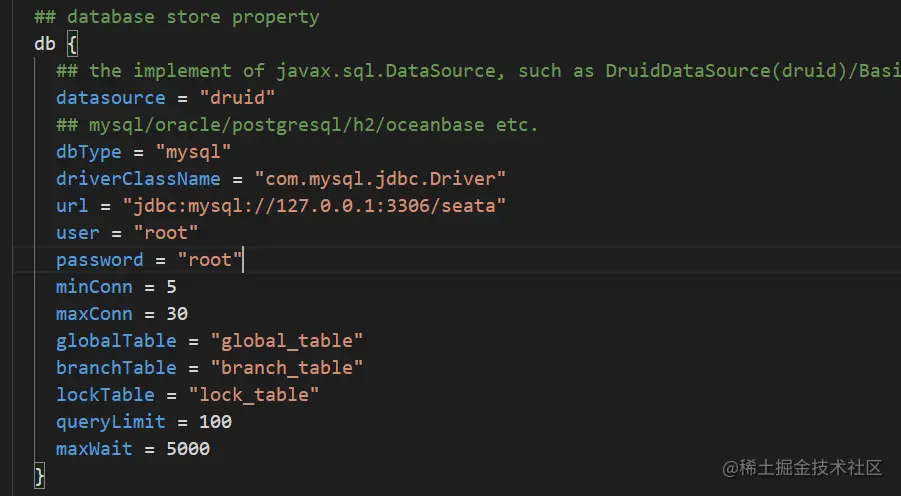Click the "lockTable" property key
901x496 pixels.
click(105, 395)
